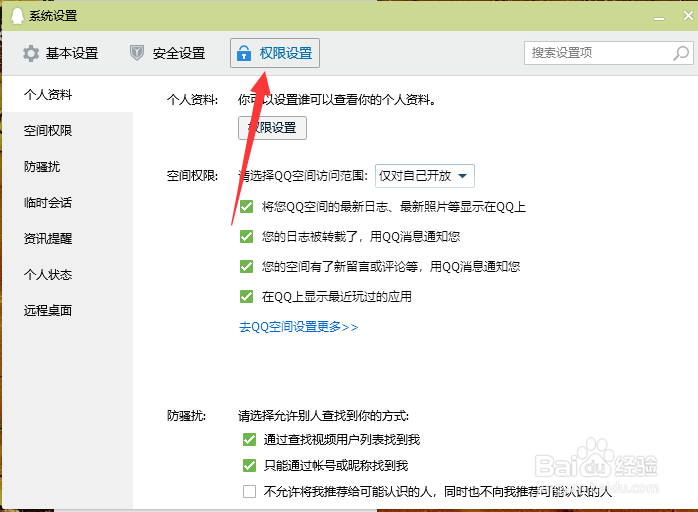This screenshot has height=512, width=698.
Task: Click the 权限设置 button under 个人资料
Action: [272, 128]
